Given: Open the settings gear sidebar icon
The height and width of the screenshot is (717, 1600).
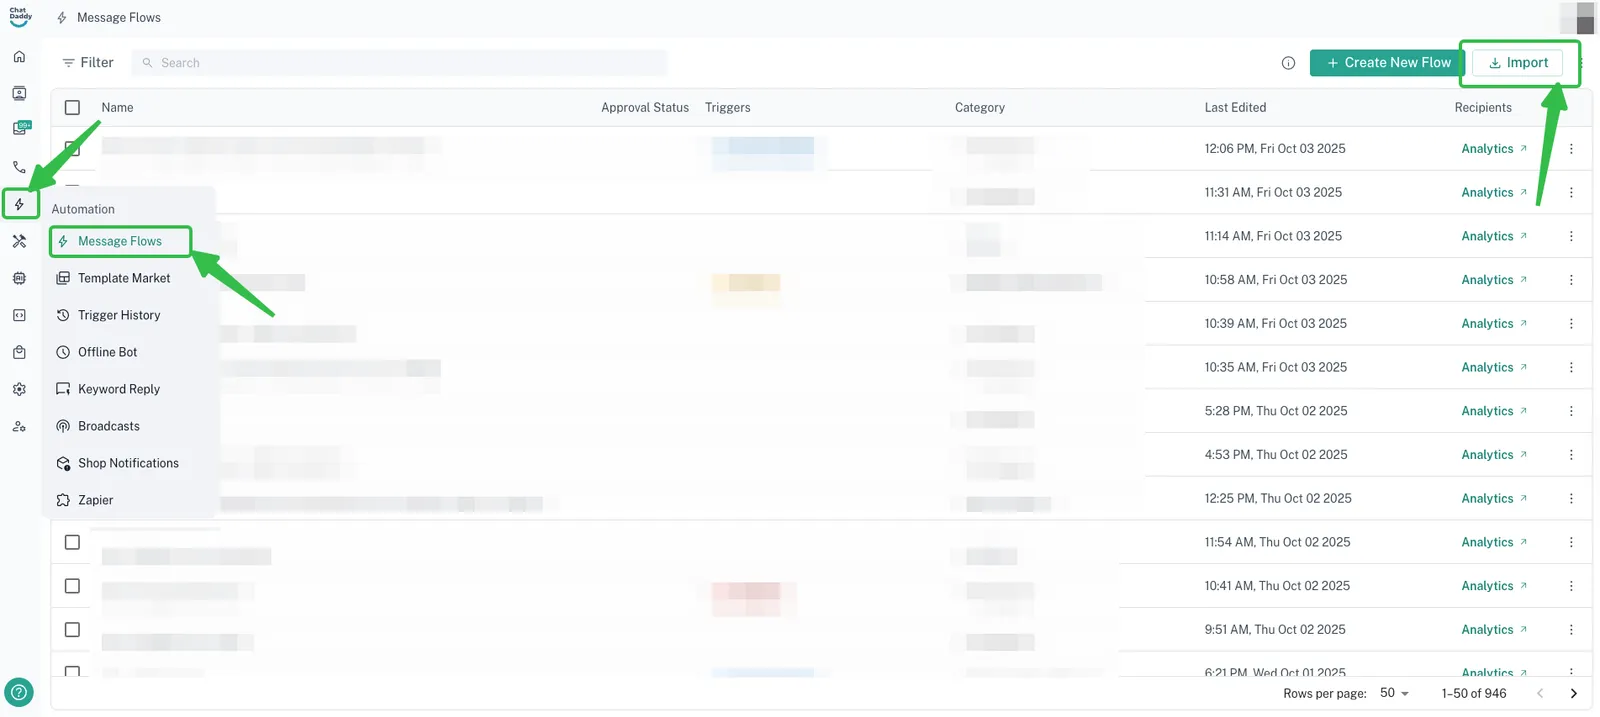Looking at the screenshot, I should 19,389.
